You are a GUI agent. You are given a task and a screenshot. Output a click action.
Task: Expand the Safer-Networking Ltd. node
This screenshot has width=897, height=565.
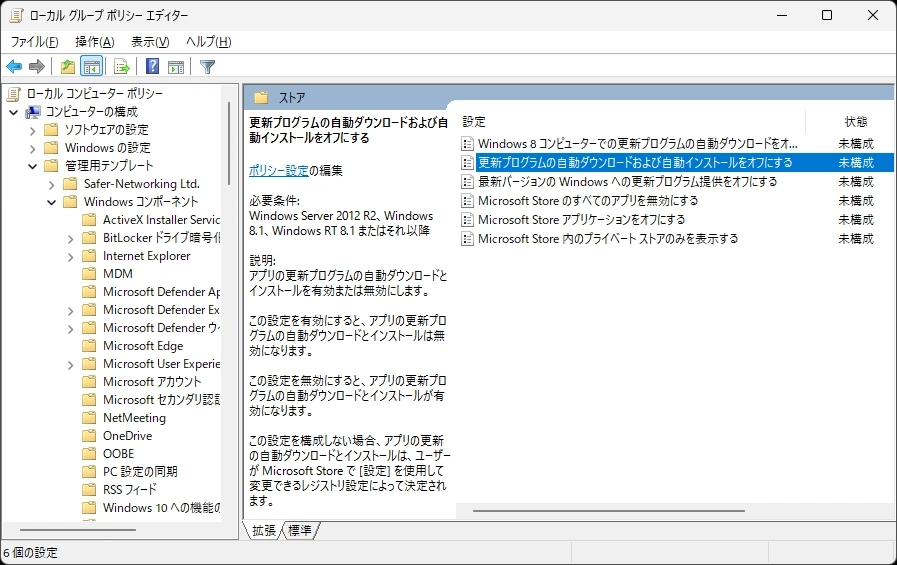(x=51, y=185)
